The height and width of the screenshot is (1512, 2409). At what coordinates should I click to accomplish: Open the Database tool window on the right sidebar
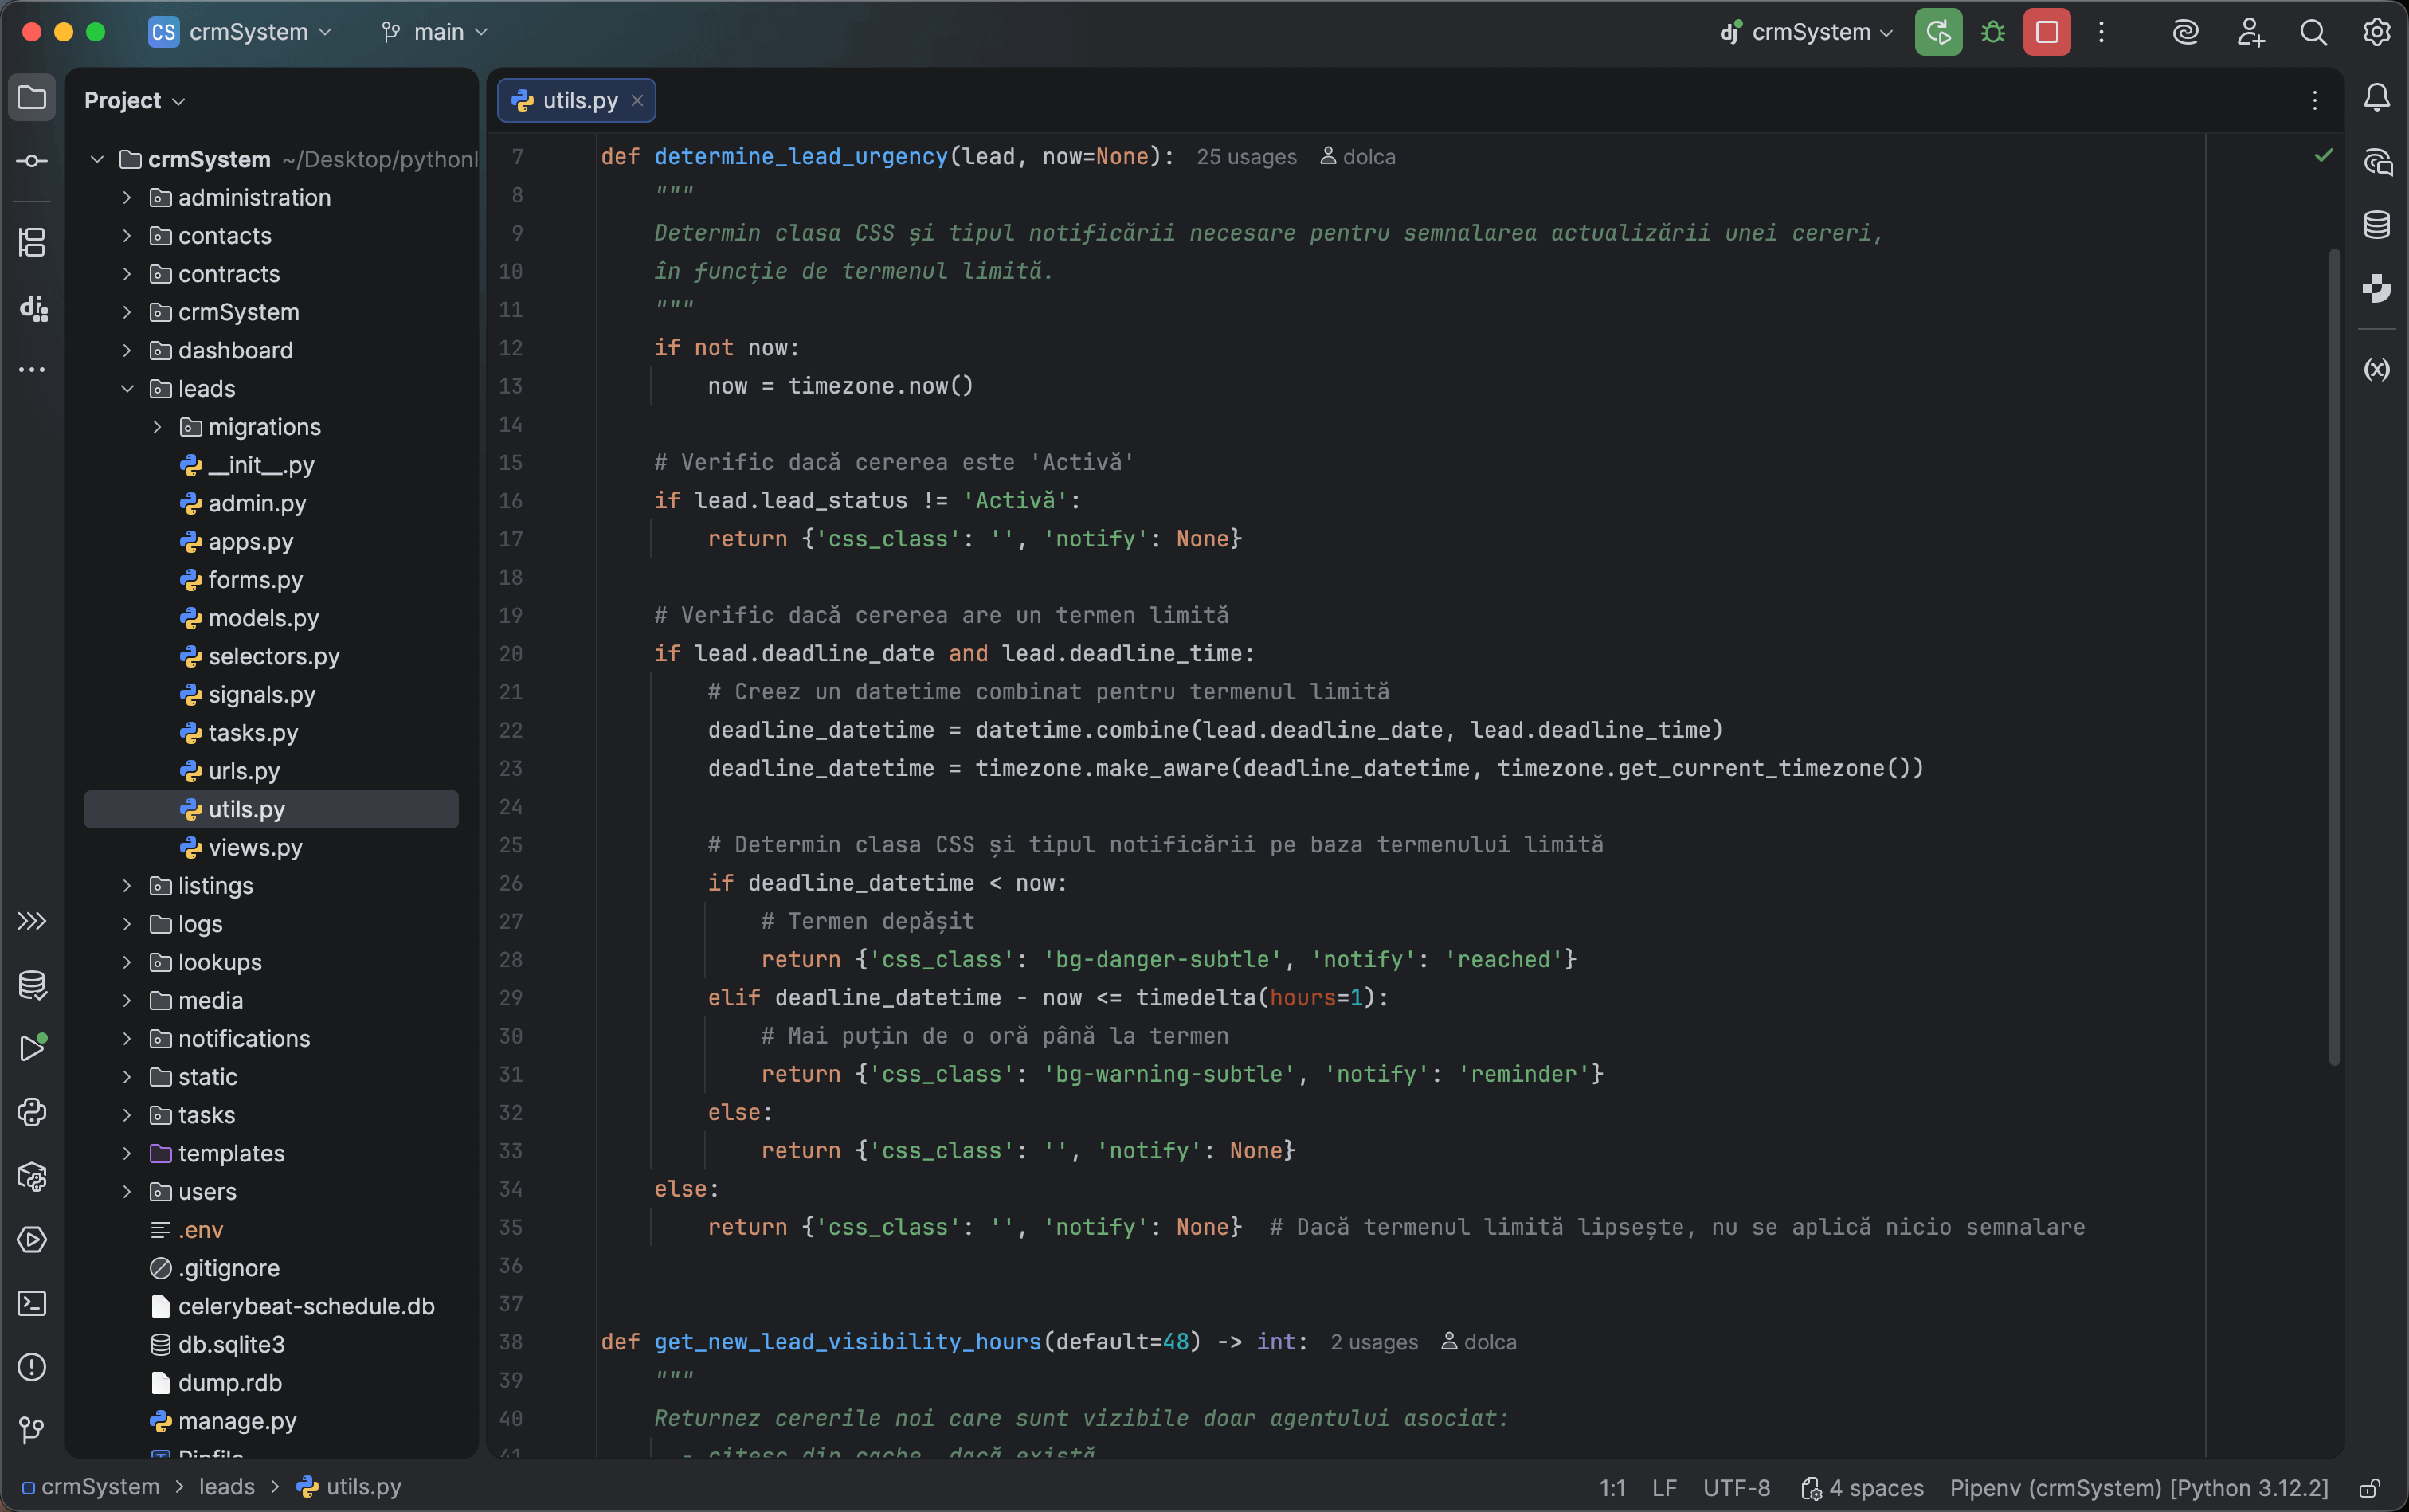(x=2377, y=224)
